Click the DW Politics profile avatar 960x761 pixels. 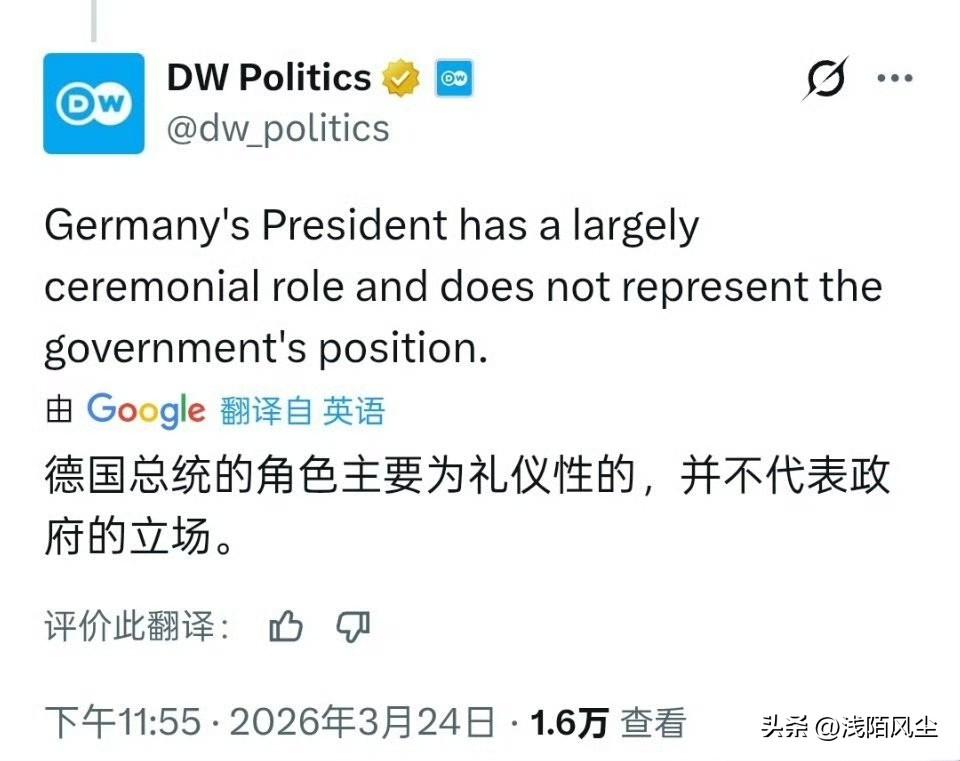point(94,102)
